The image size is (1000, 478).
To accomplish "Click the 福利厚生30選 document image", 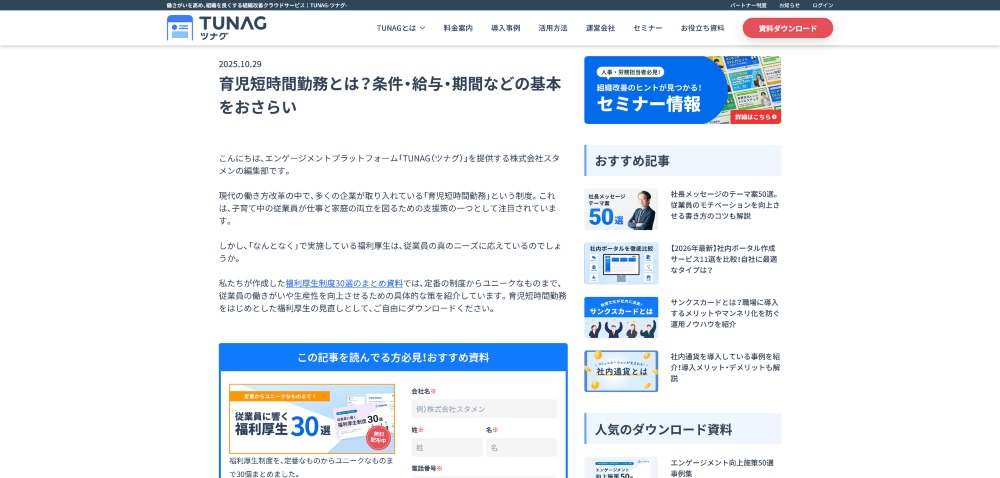I will pyautogui.click(x=312, y=419).
